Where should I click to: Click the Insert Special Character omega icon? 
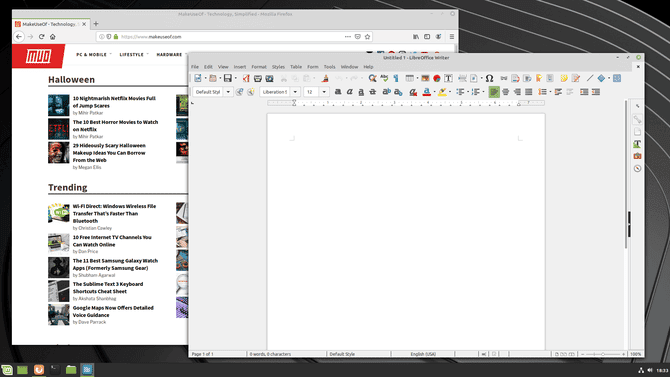[x=490, y=78]
